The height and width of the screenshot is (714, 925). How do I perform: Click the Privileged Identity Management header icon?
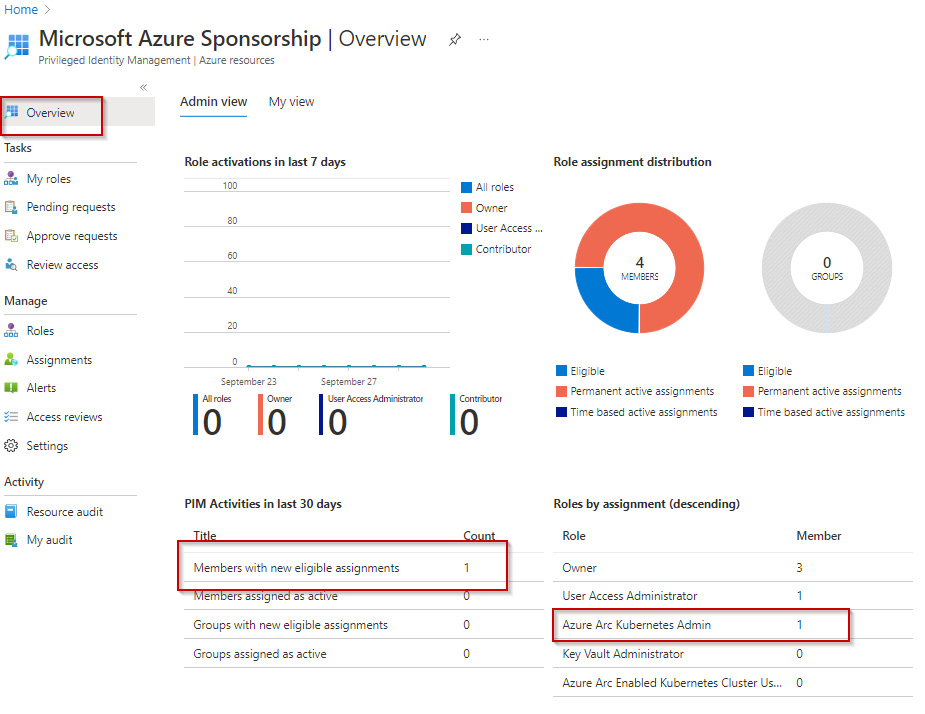click(x=17, y=46)
